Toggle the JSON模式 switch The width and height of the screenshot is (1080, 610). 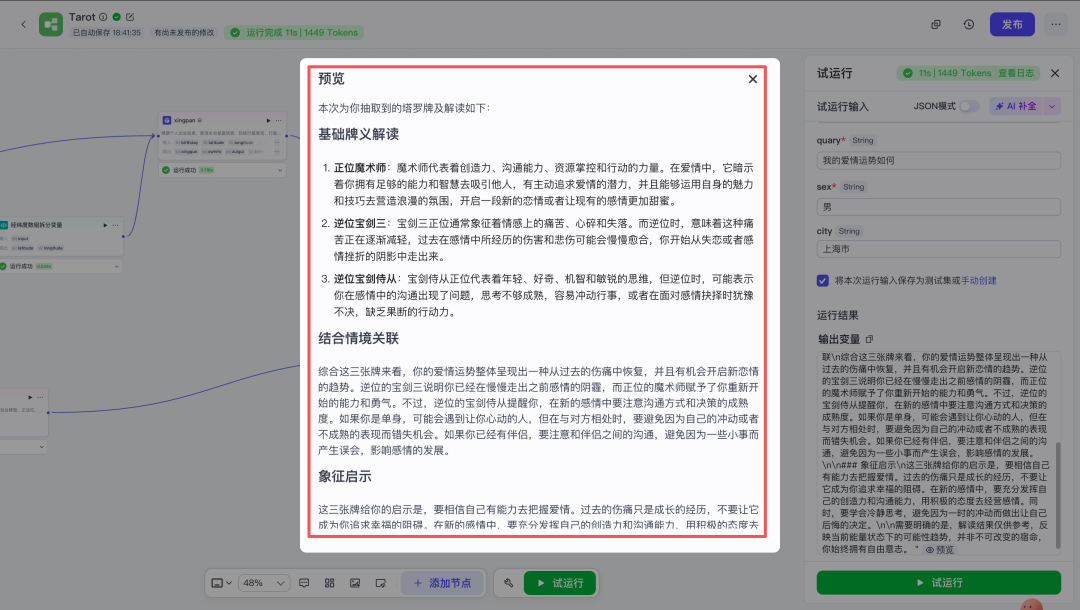[x=969, y=105]
